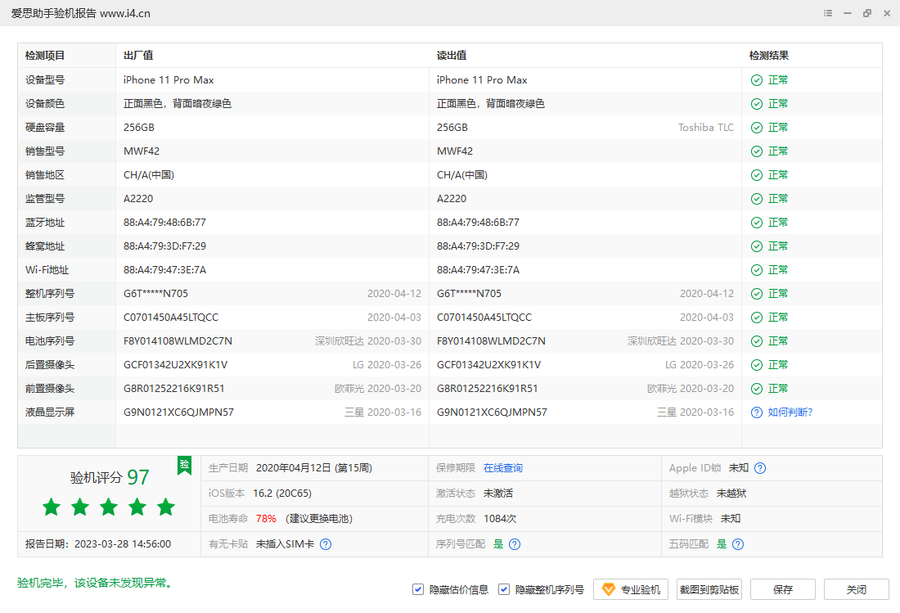Save the report with 保存
Viewport: 900px width, 613px height.
click(782, 589)
